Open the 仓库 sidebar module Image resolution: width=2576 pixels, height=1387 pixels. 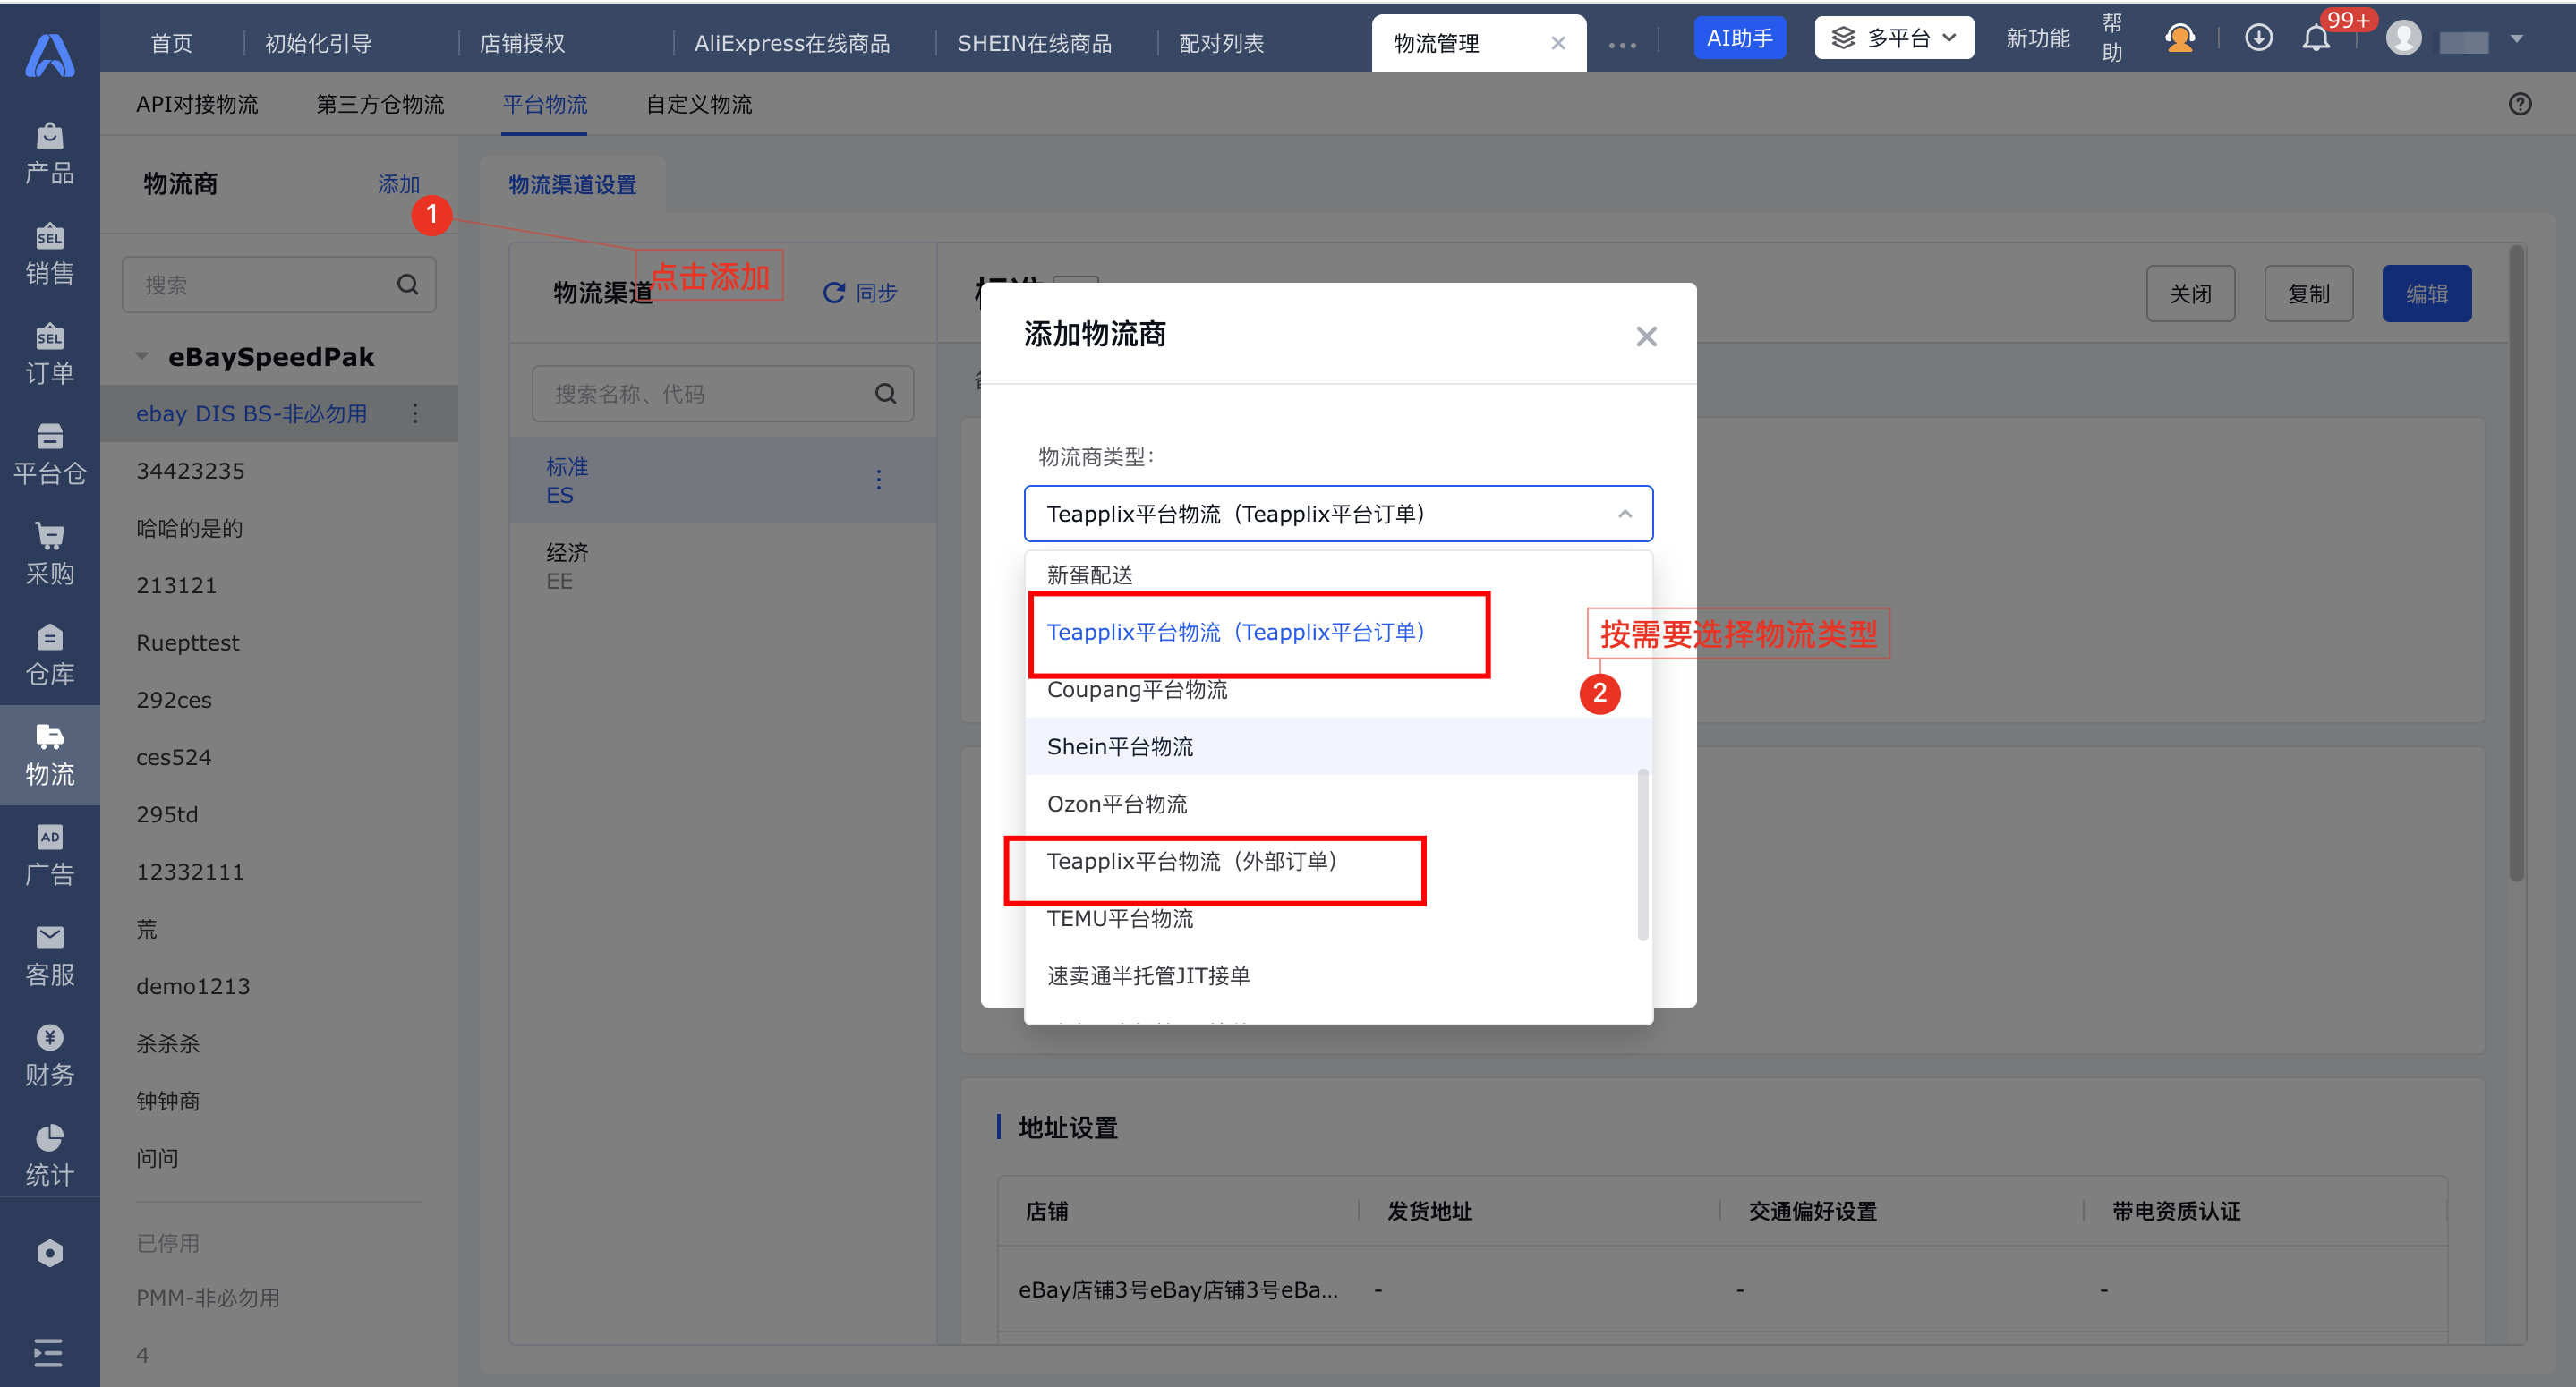pos(49,654)
